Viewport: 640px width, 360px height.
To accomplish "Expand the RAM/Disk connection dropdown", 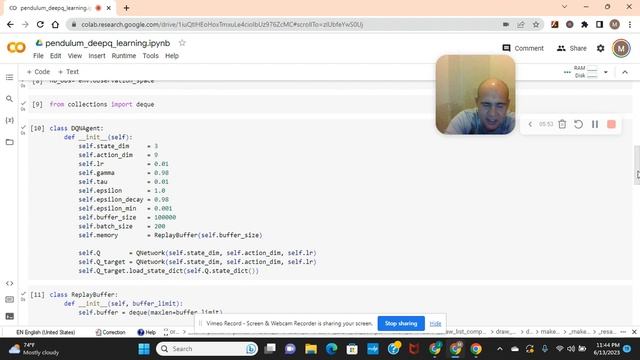I will click(606, 72).
